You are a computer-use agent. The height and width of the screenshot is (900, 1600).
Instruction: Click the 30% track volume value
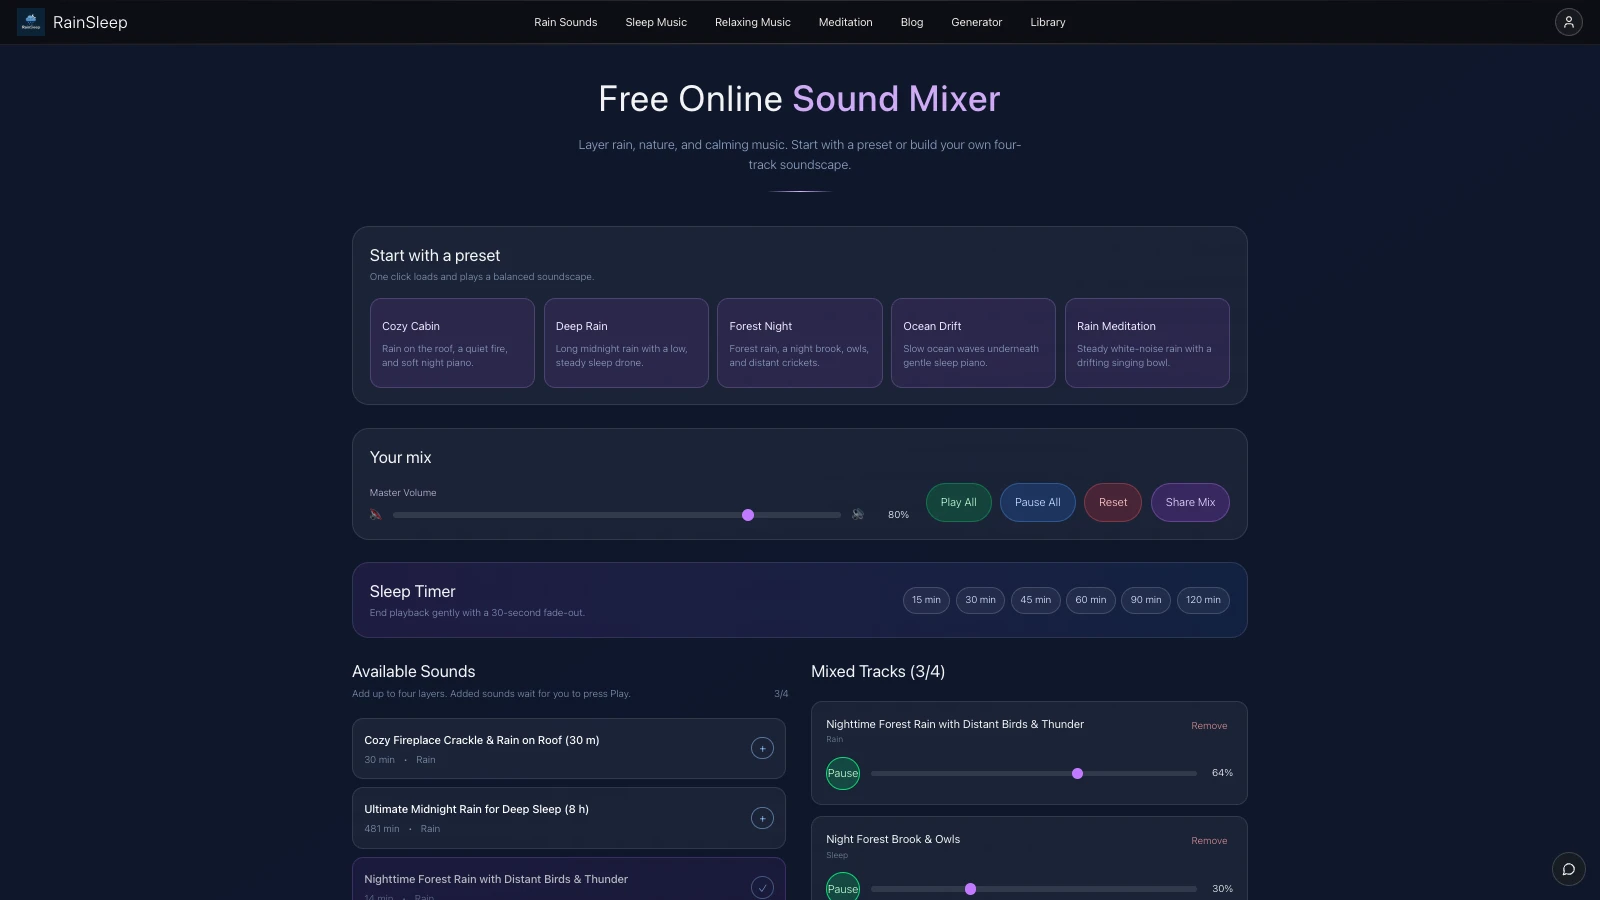point(1222,889)
